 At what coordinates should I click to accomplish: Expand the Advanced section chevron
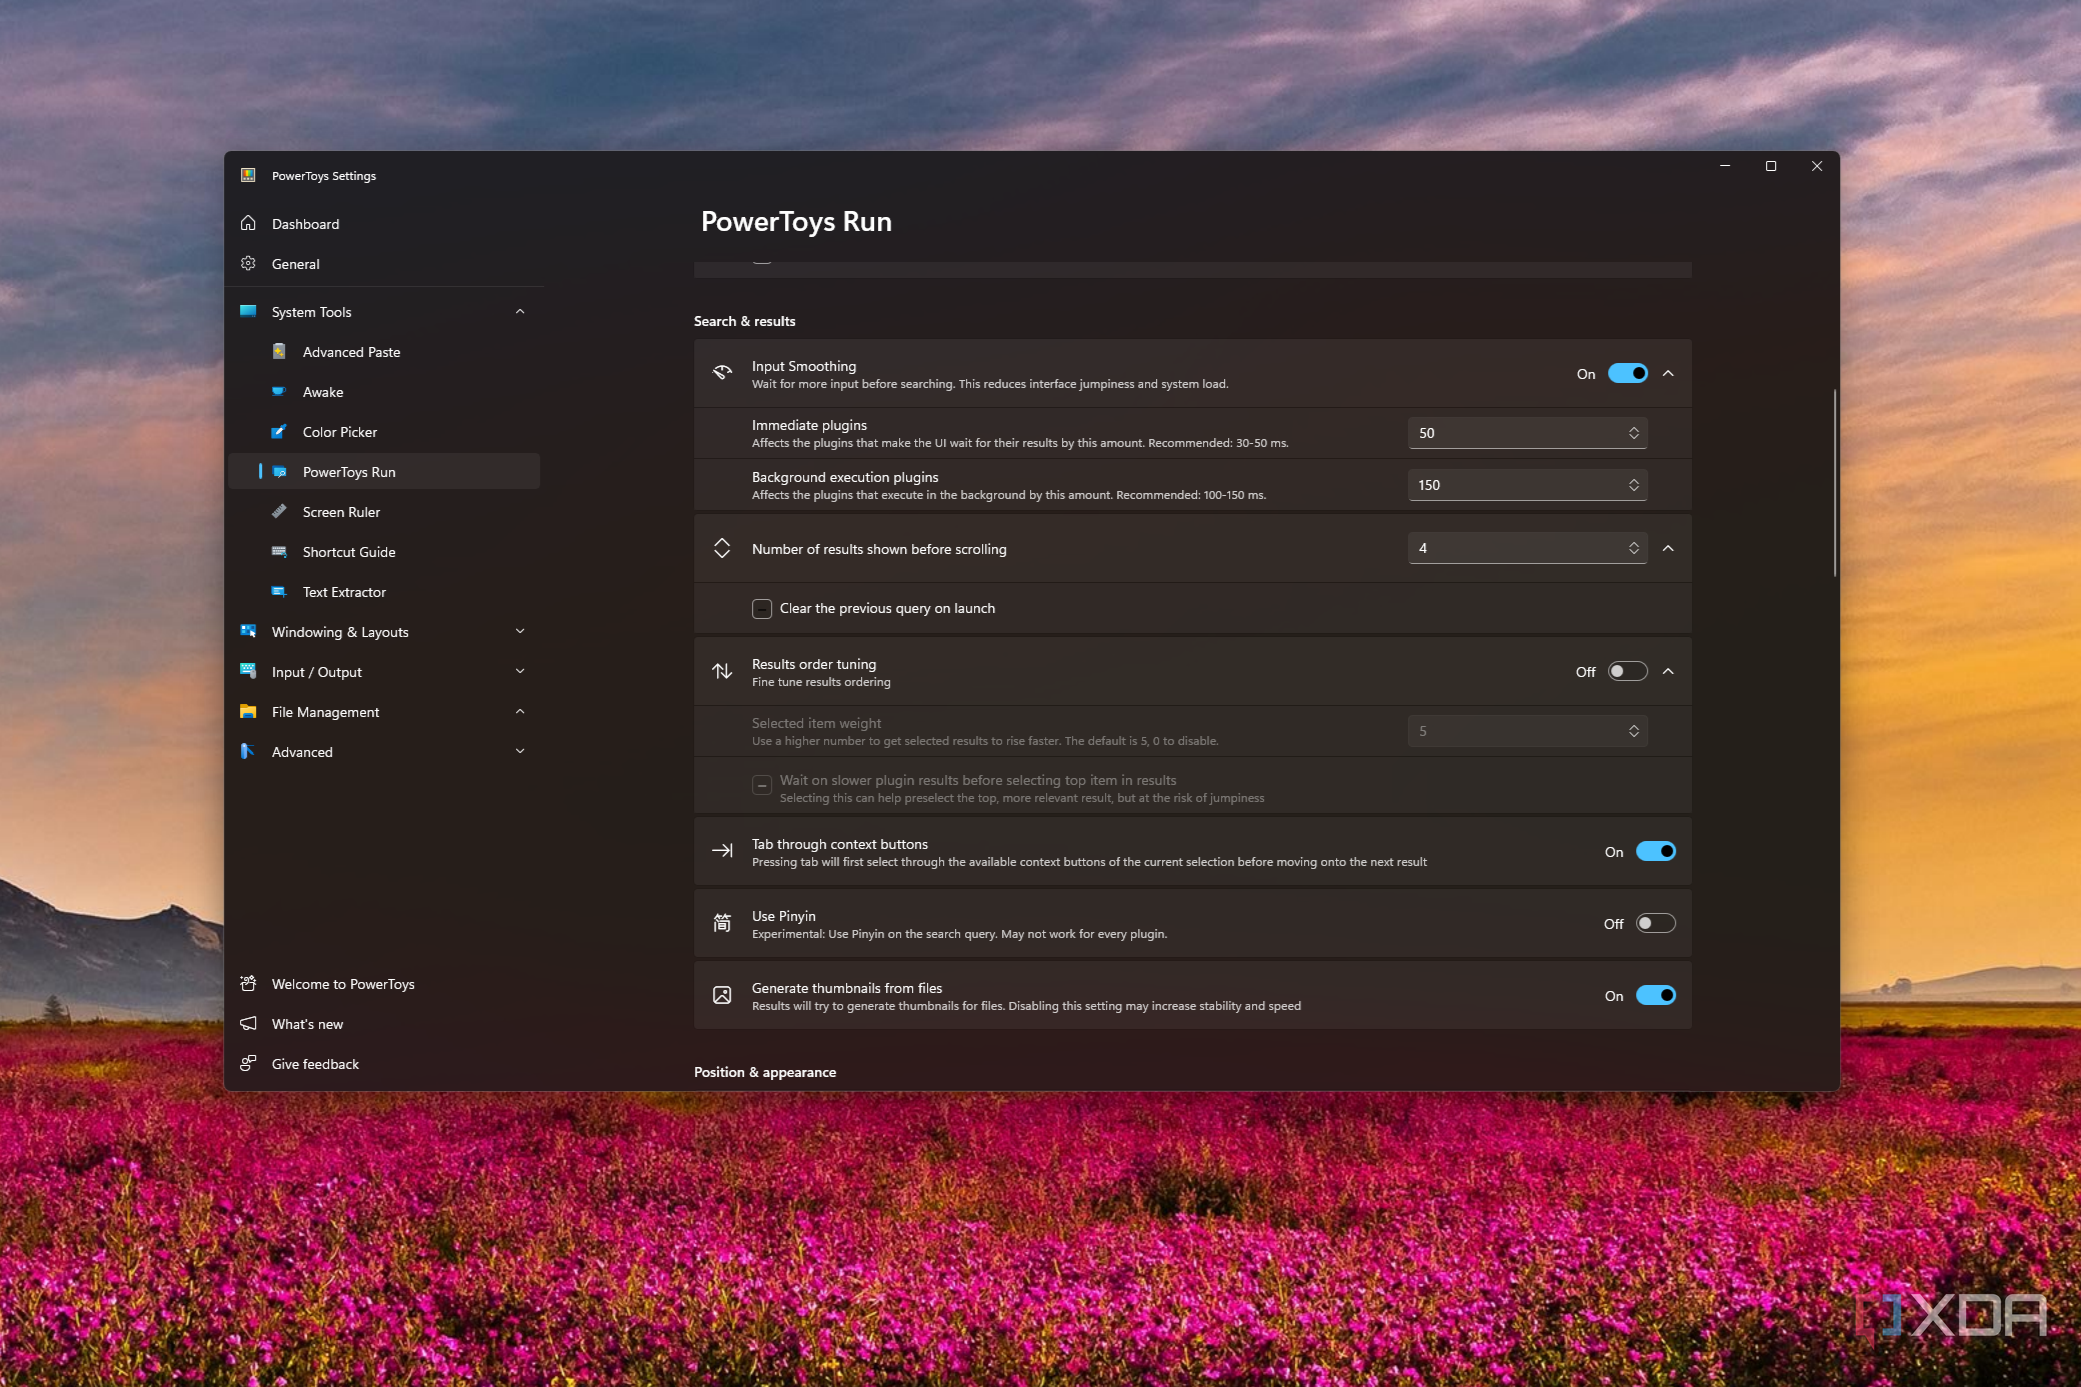tap(520, 751)
